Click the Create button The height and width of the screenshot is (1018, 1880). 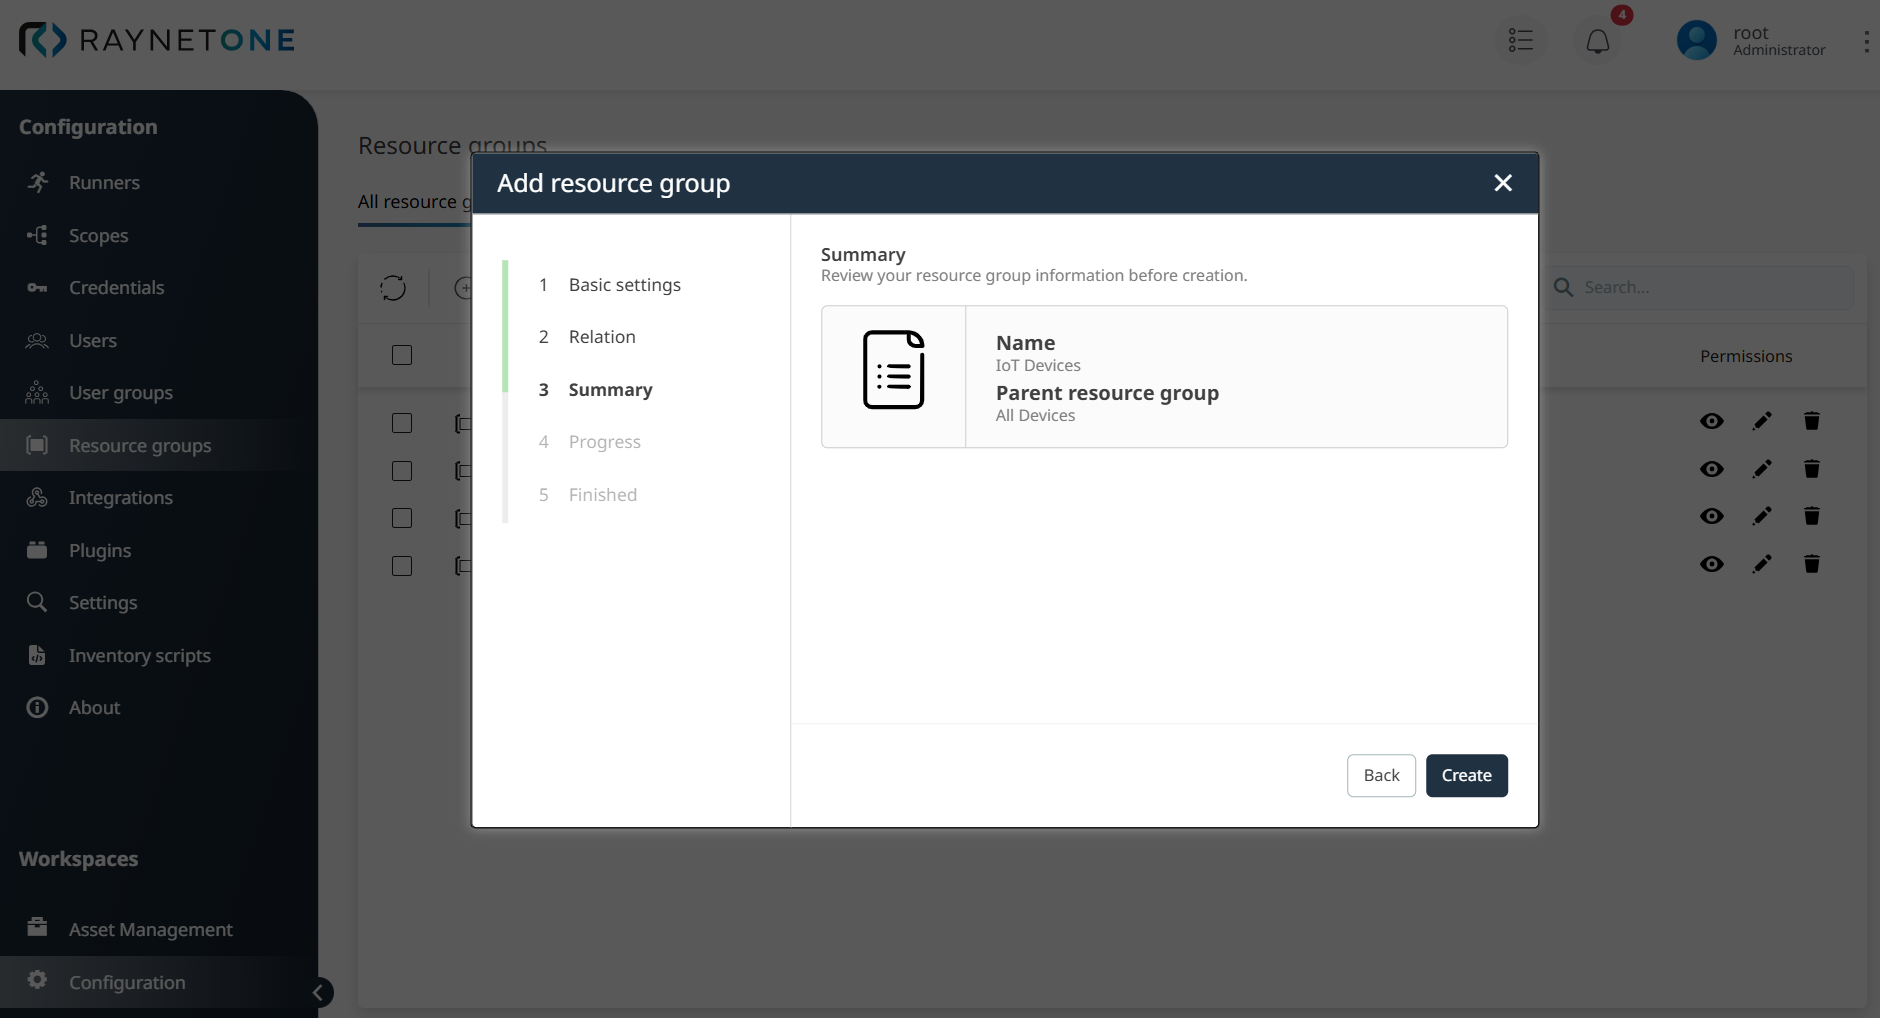[1465, 775]
